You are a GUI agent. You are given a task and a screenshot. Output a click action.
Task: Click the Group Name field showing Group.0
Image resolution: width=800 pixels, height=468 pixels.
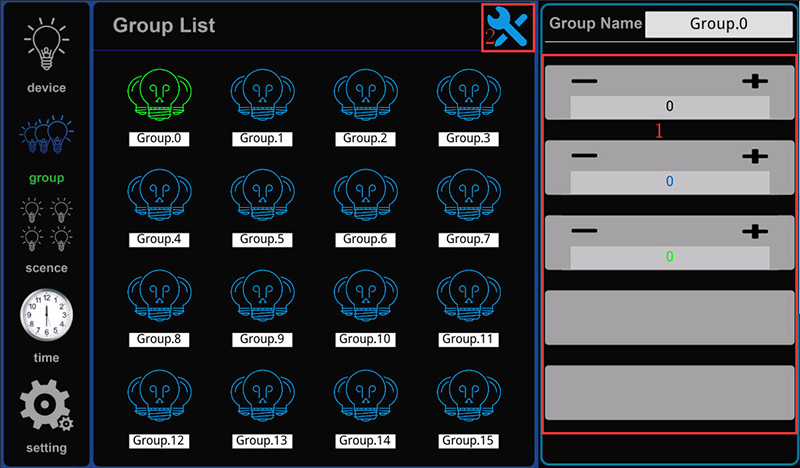718,24
